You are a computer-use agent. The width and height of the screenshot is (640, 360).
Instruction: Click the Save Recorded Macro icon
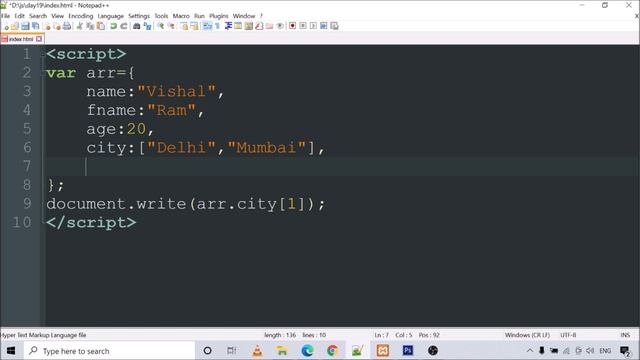334,26
